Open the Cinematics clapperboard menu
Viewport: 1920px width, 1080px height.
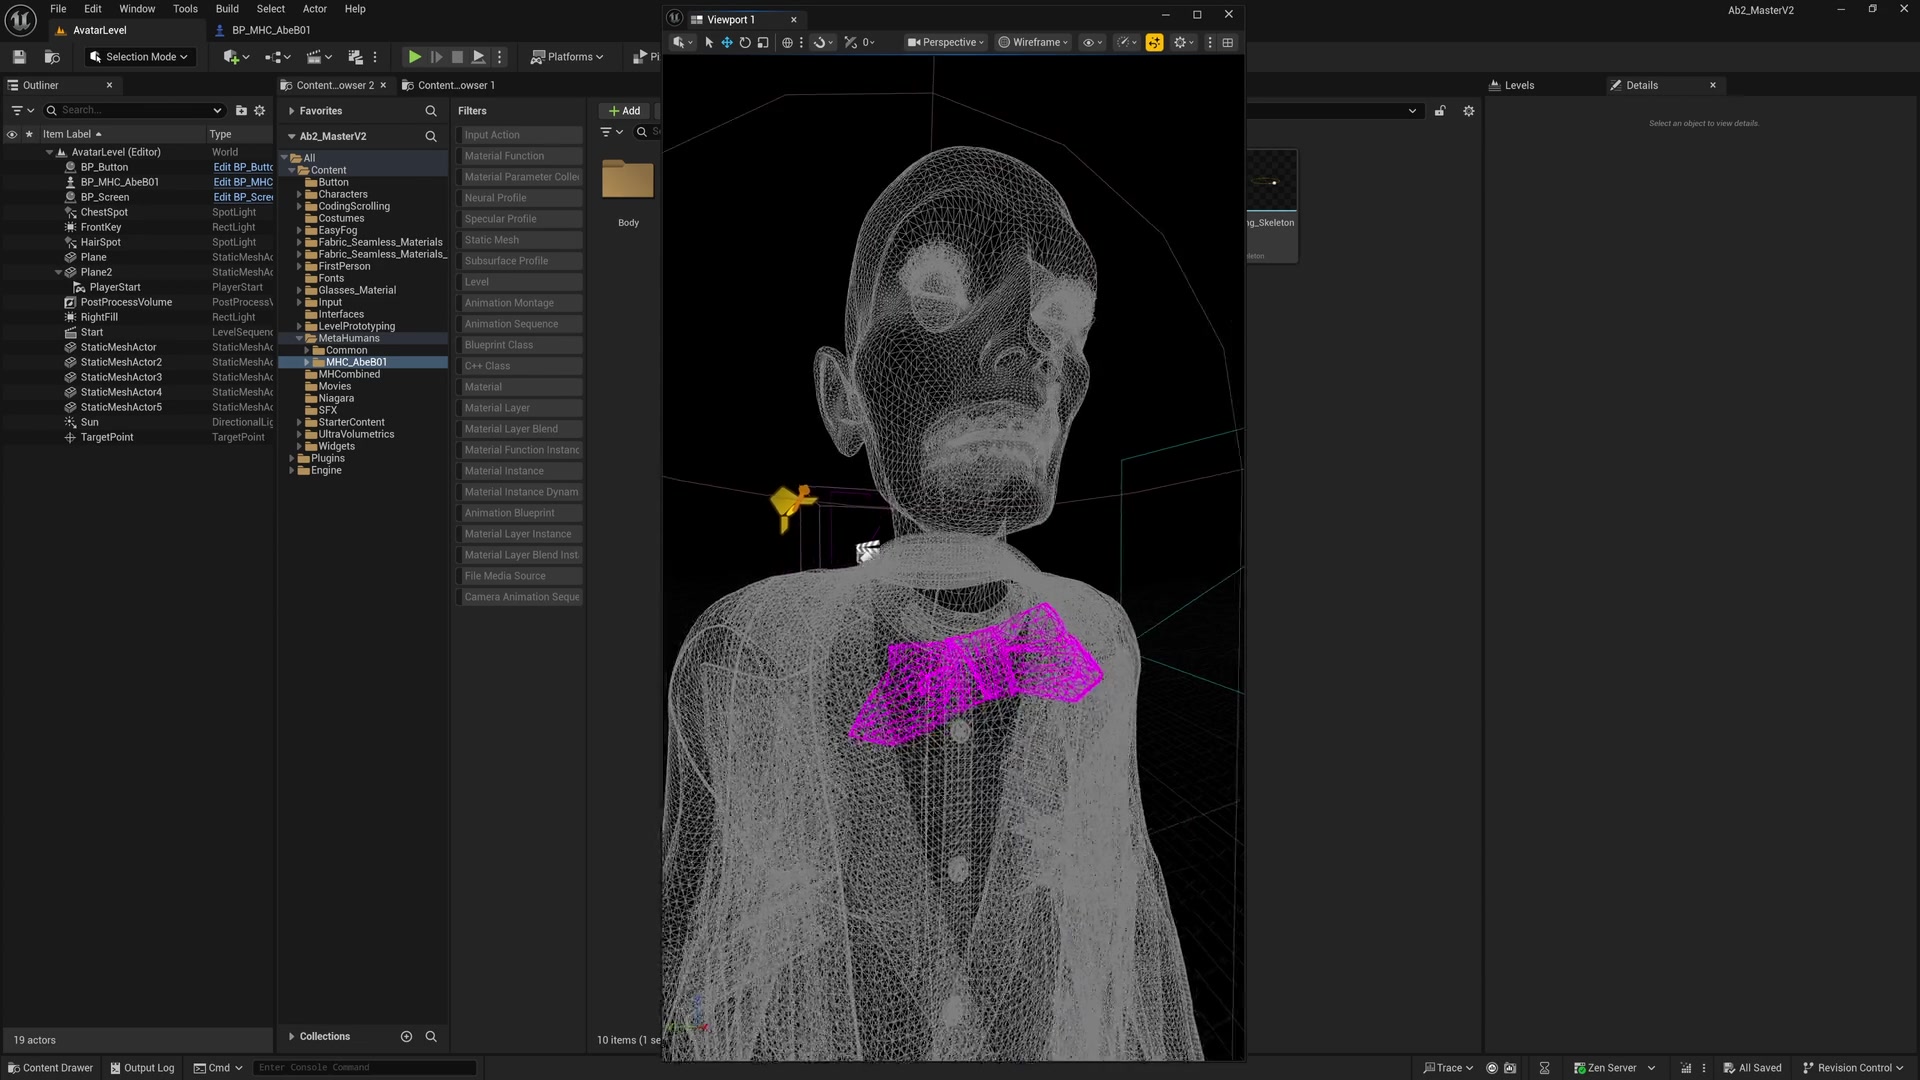[319, 57]
